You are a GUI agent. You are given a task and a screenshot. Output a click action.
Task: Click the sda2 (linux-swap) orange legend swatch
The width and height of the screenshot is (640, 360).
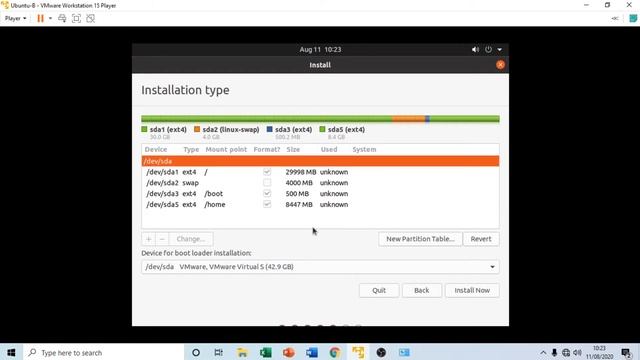[x=197, y=129]
